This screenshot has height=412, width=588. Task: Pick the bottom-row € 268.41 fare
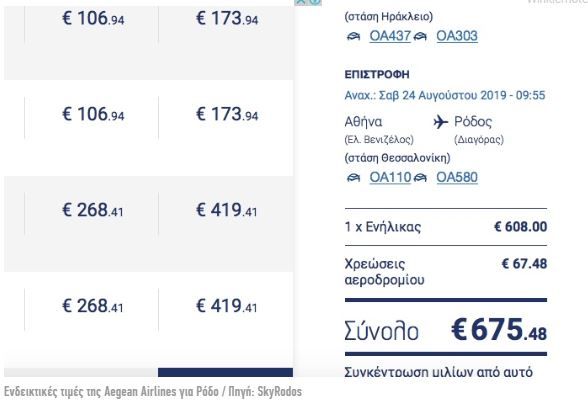coord(92,306)
